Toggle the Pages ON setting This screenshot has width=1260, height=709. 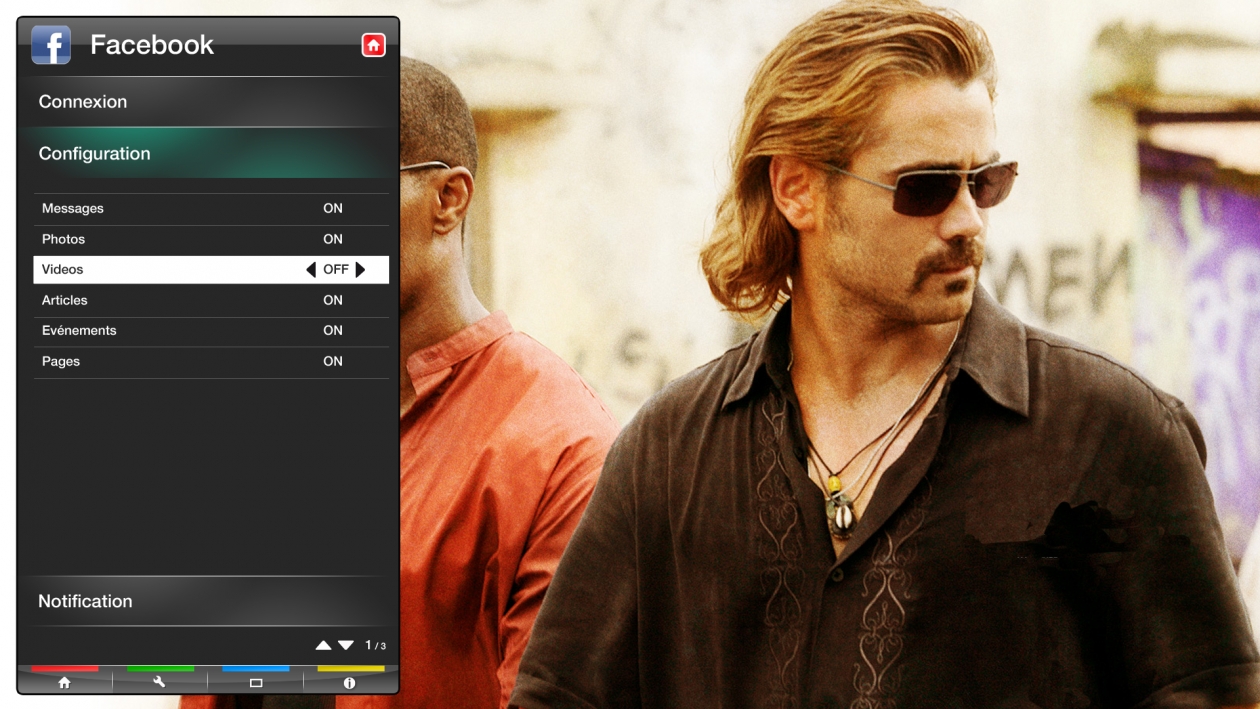coord(332,361)
